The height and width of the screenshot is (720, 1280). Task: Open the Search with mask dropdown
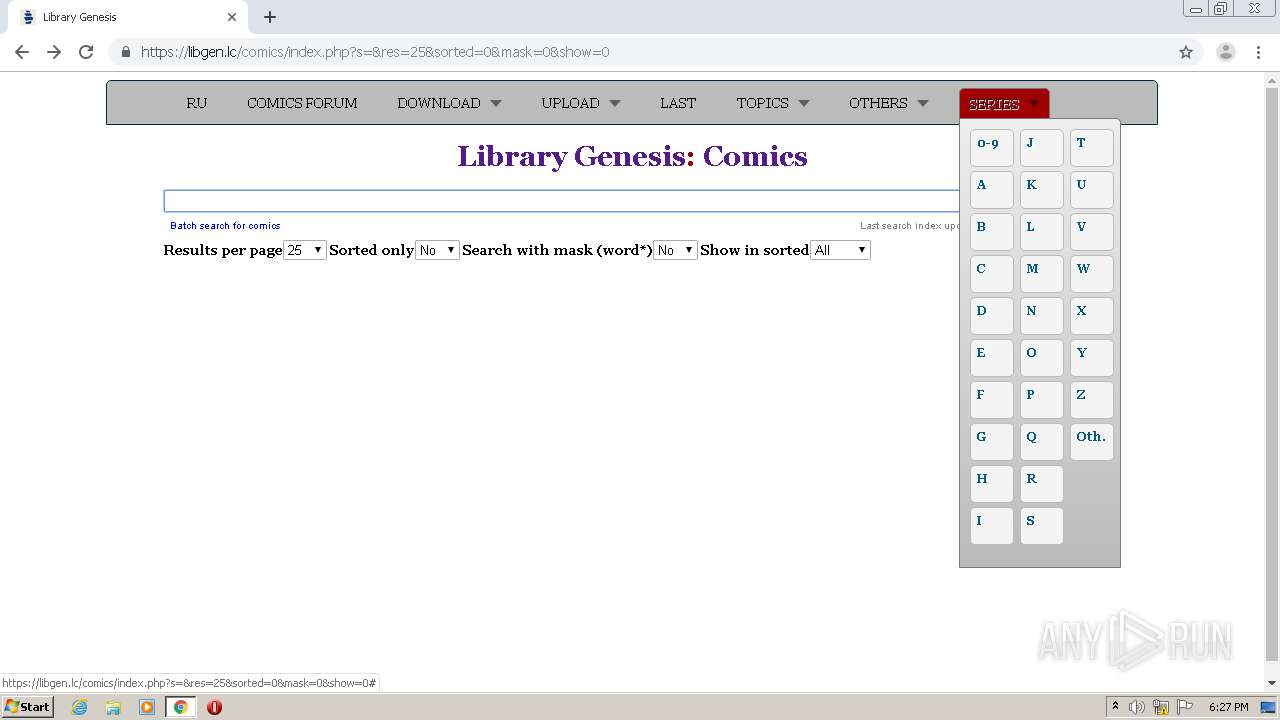coord(675,250)
